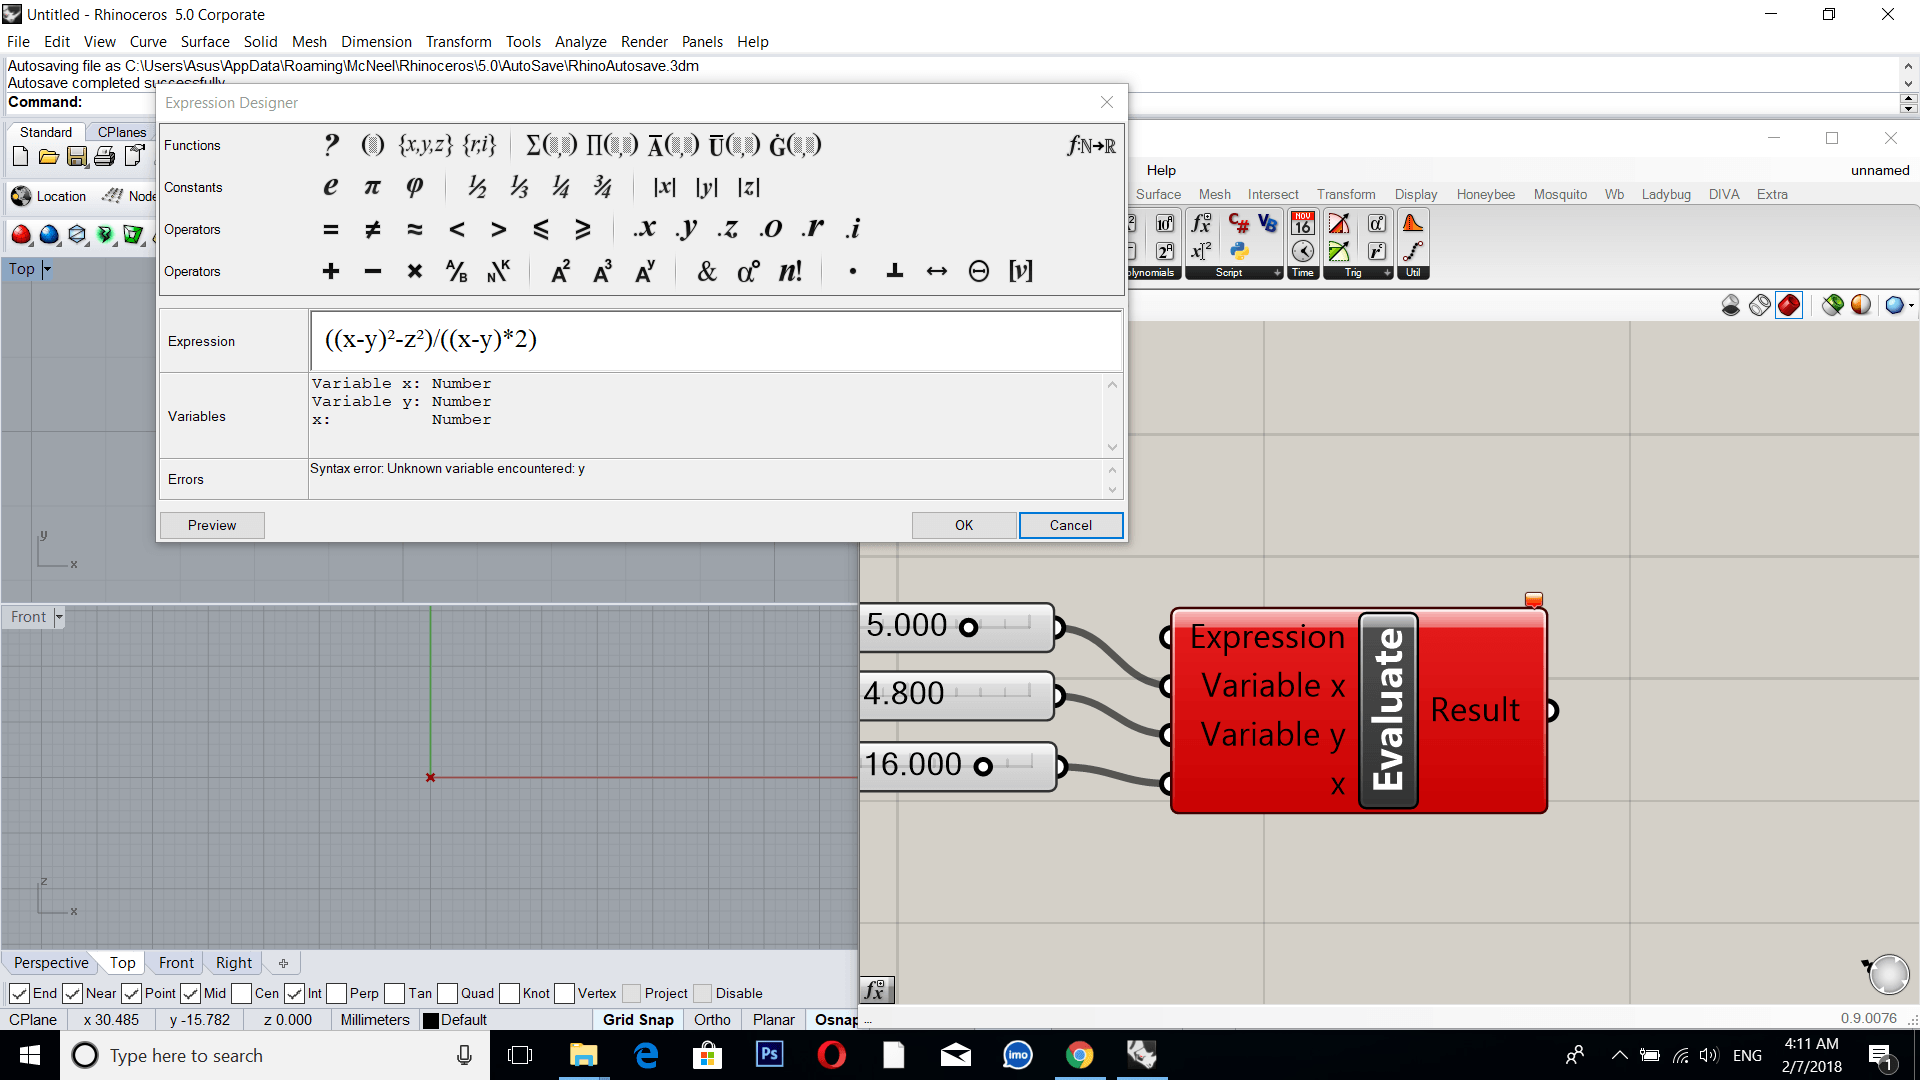The image size is (1920, 1080).
Task: Toggle the Point osnap checkbox
Action: point(131,993)
